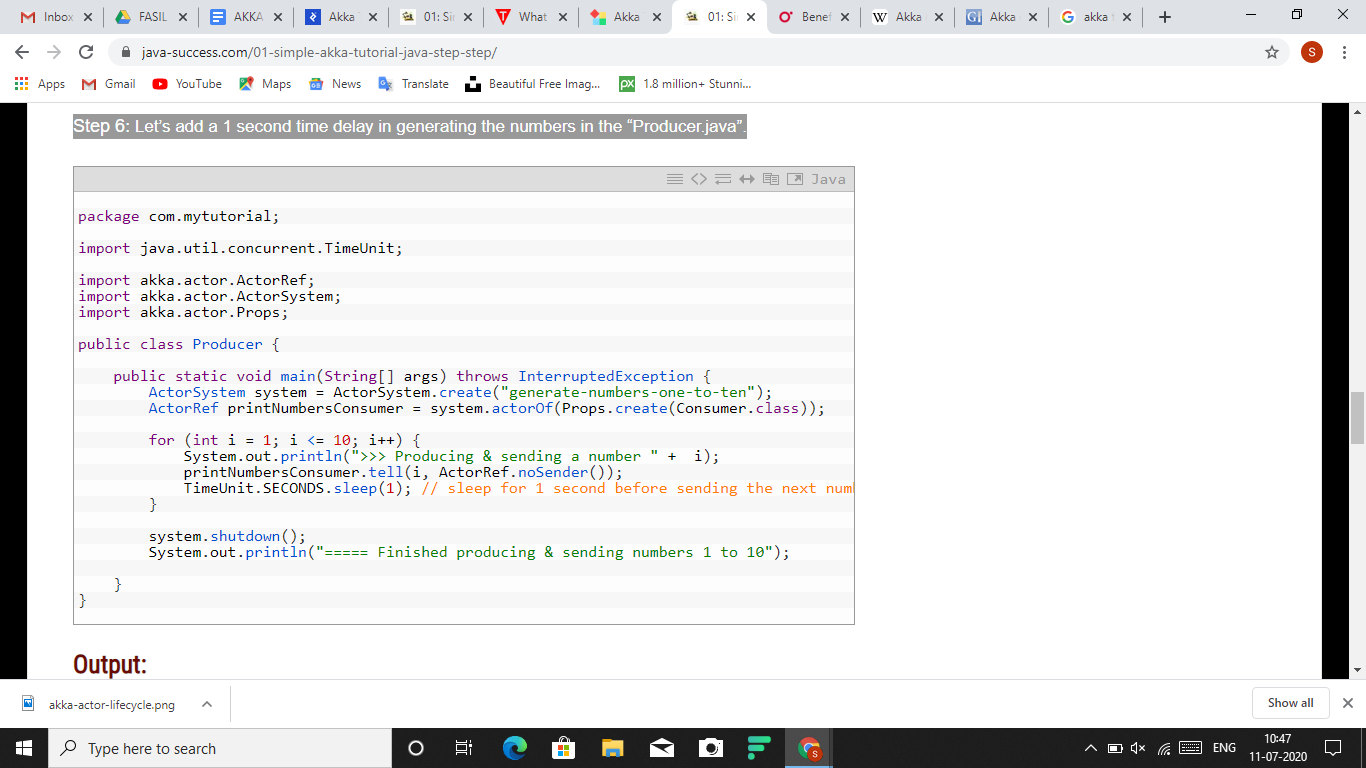Click Show all downloads button

[1290, 703]
